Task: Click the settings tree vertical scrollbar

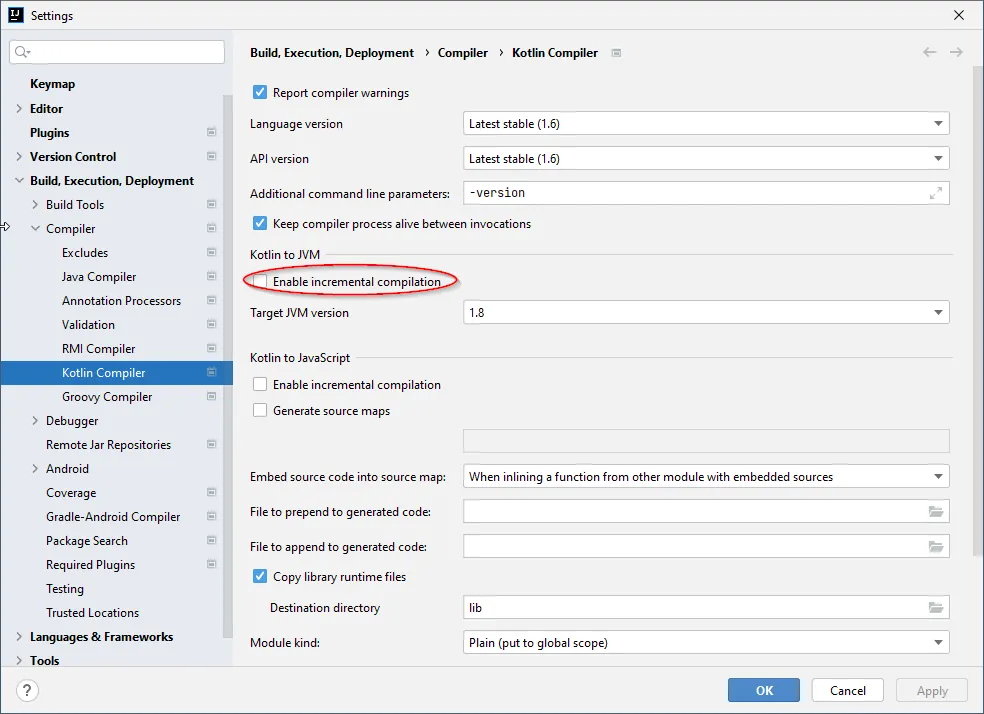Action: (228, 366)
